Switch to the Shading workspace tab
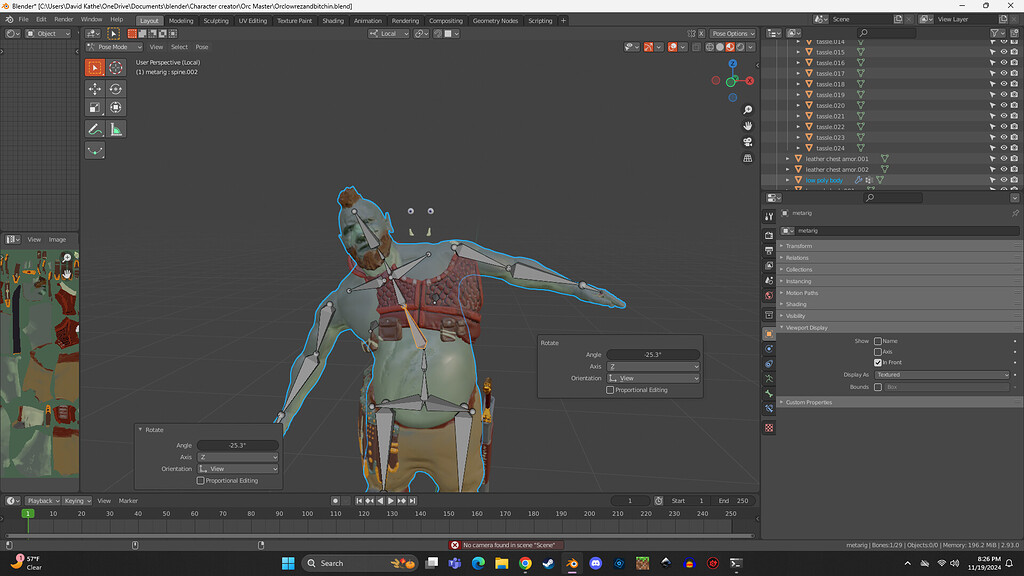Image resolution: width=1024 pixels, height=576 pixels. 333,20
